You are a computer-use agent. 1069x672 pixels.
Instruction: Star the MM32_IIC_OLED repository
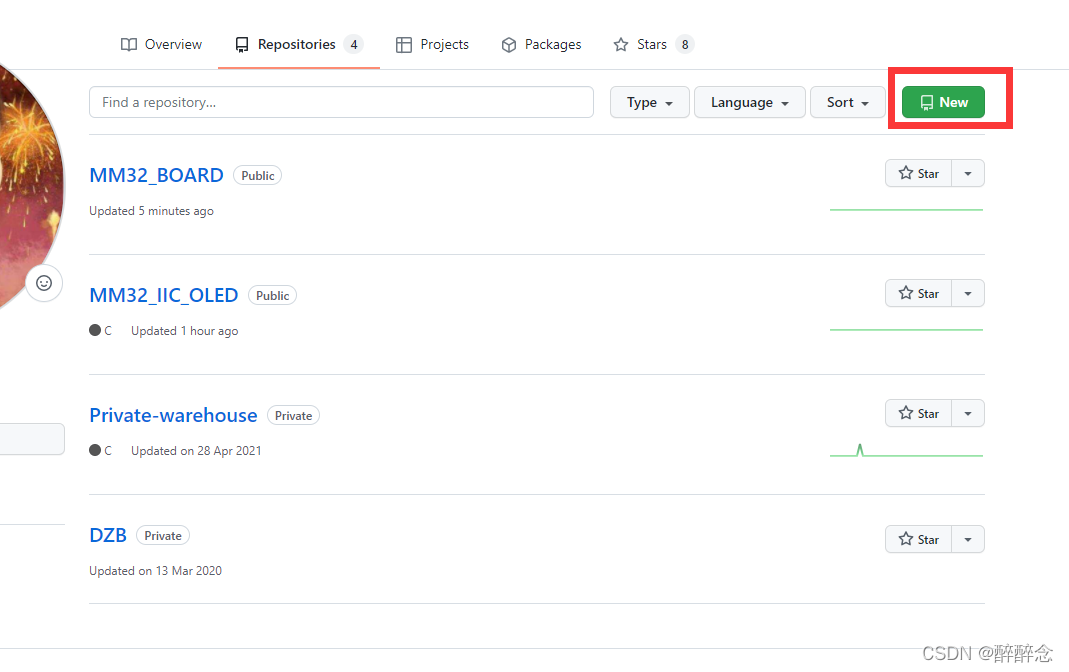tap(918, 293)
